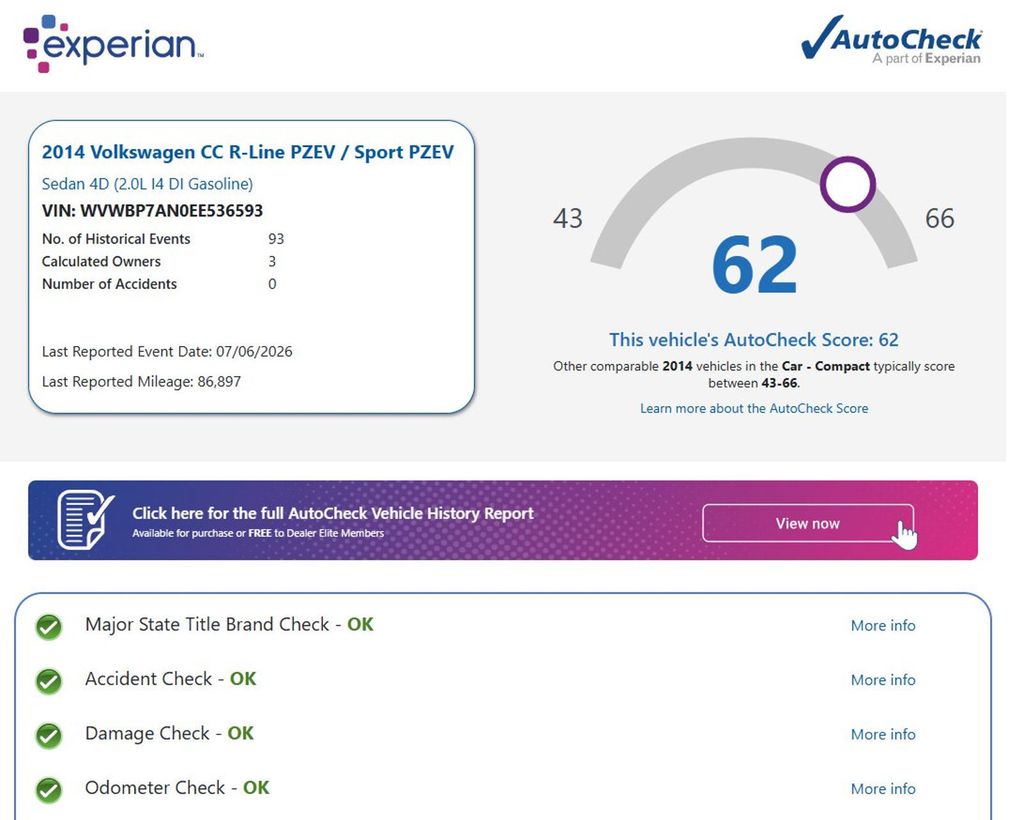Click the View now button
Viewport: 1024px width, 820px height.
[808, 523]
